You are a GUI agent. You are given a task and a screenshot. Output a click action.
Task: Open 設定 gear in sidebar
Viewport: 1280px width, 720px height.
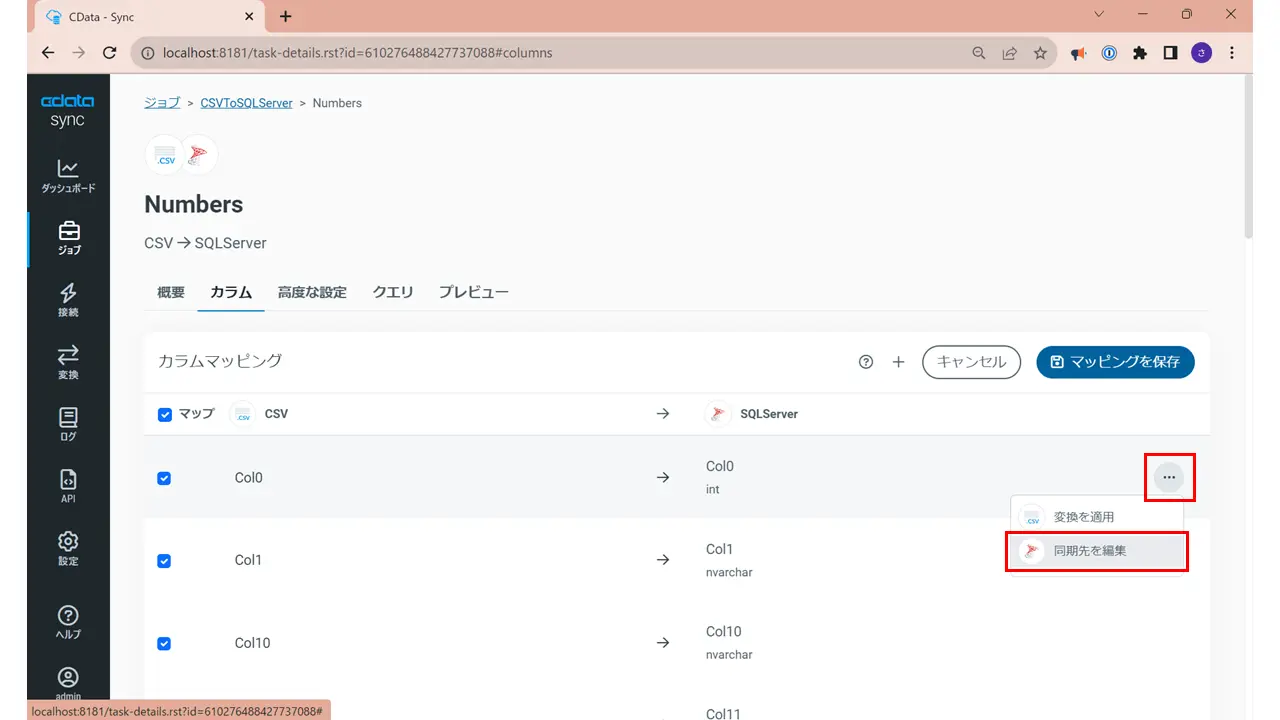tap(68, 548)
